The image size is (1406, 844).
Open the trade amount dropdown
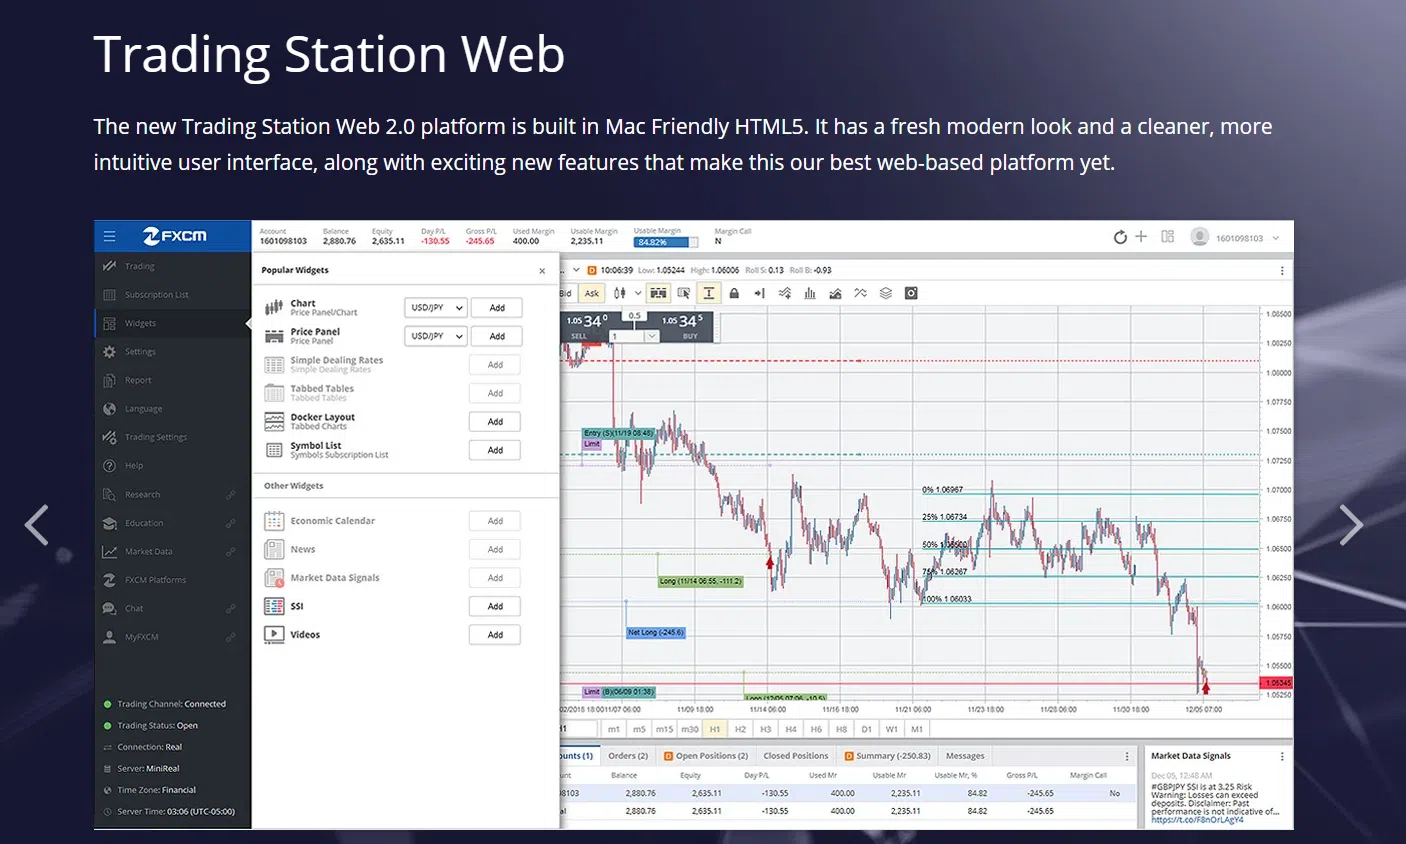652,337
